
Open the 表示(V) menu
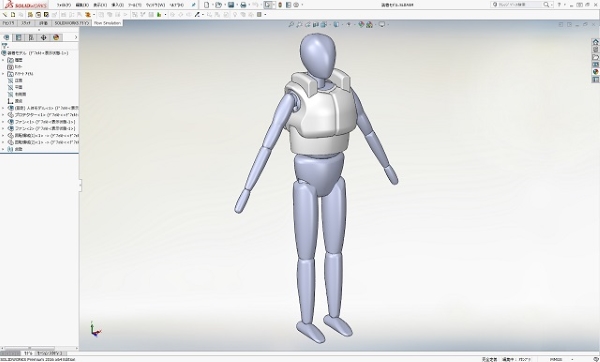click(x=100, y=5)
